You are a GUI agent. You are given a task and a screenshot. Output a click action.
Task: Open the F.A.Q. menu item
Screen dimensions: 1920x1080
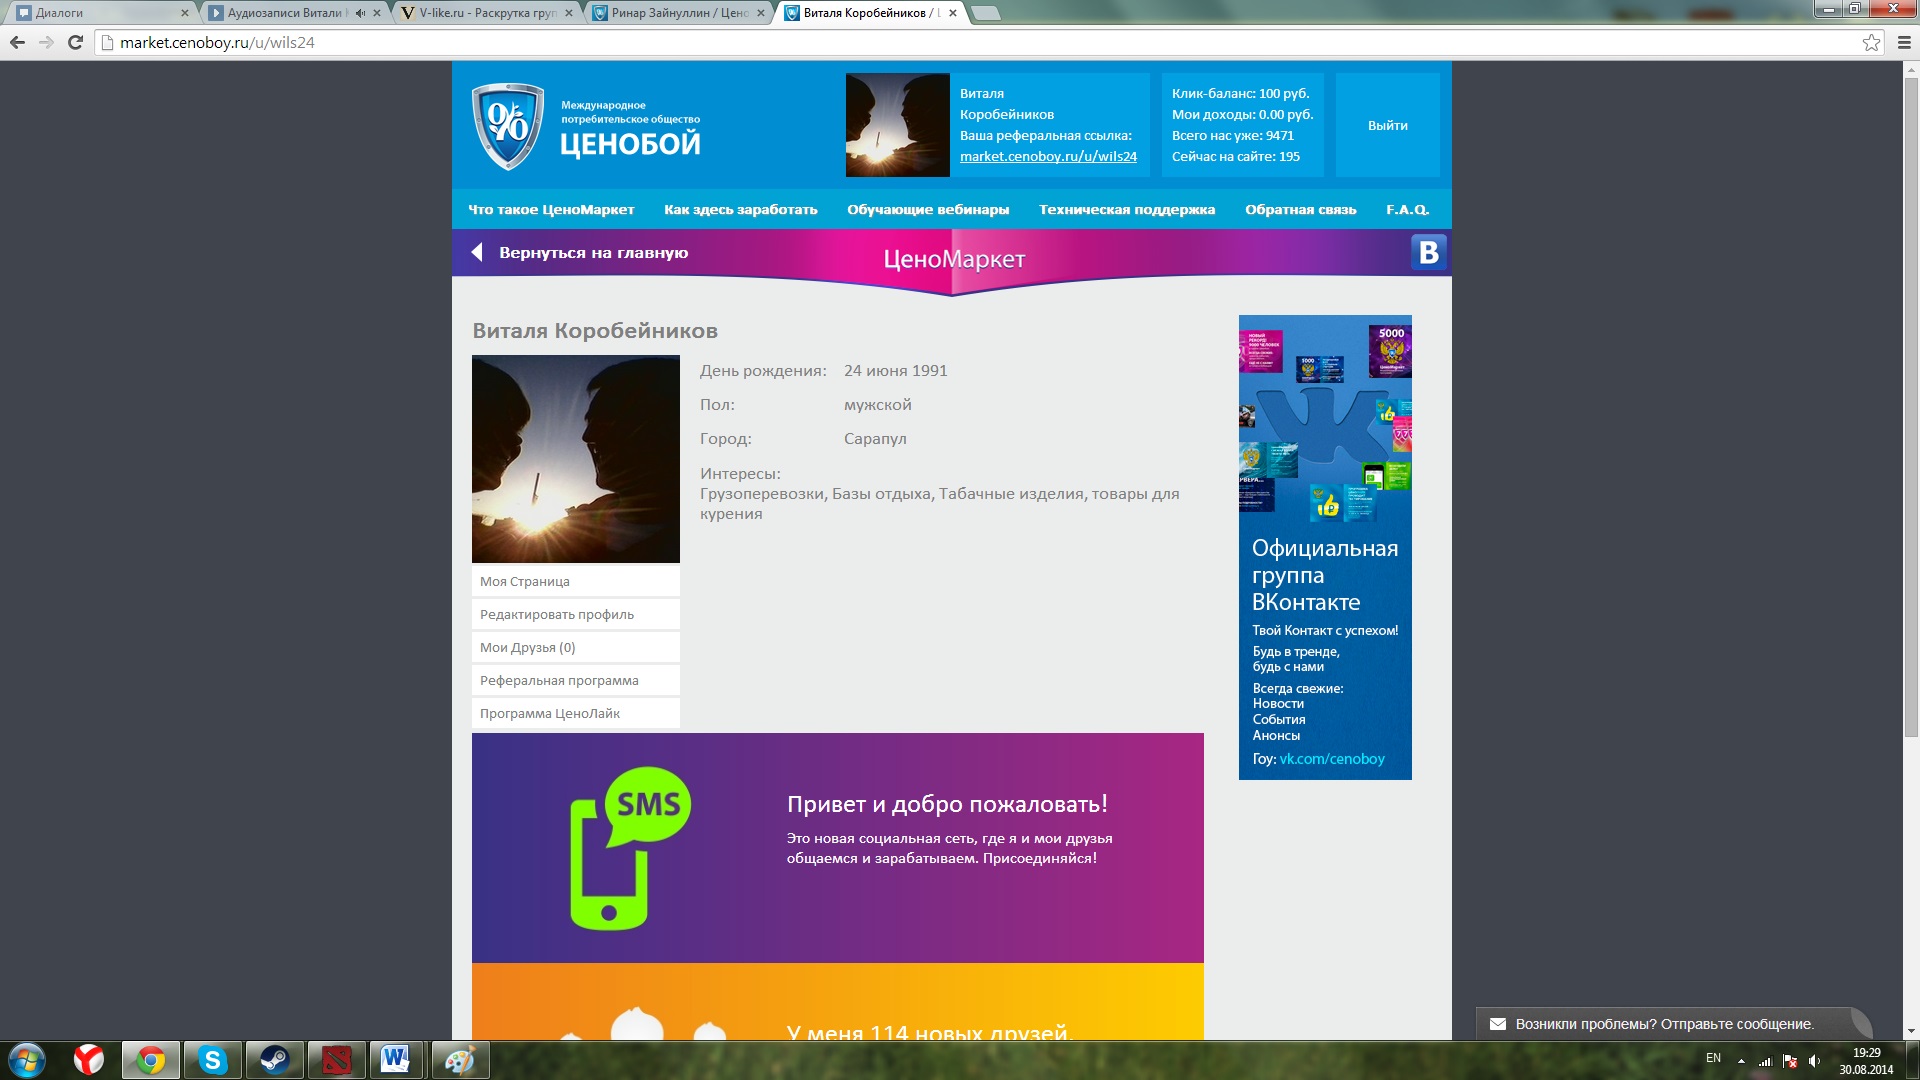[x=1408, y=209]
